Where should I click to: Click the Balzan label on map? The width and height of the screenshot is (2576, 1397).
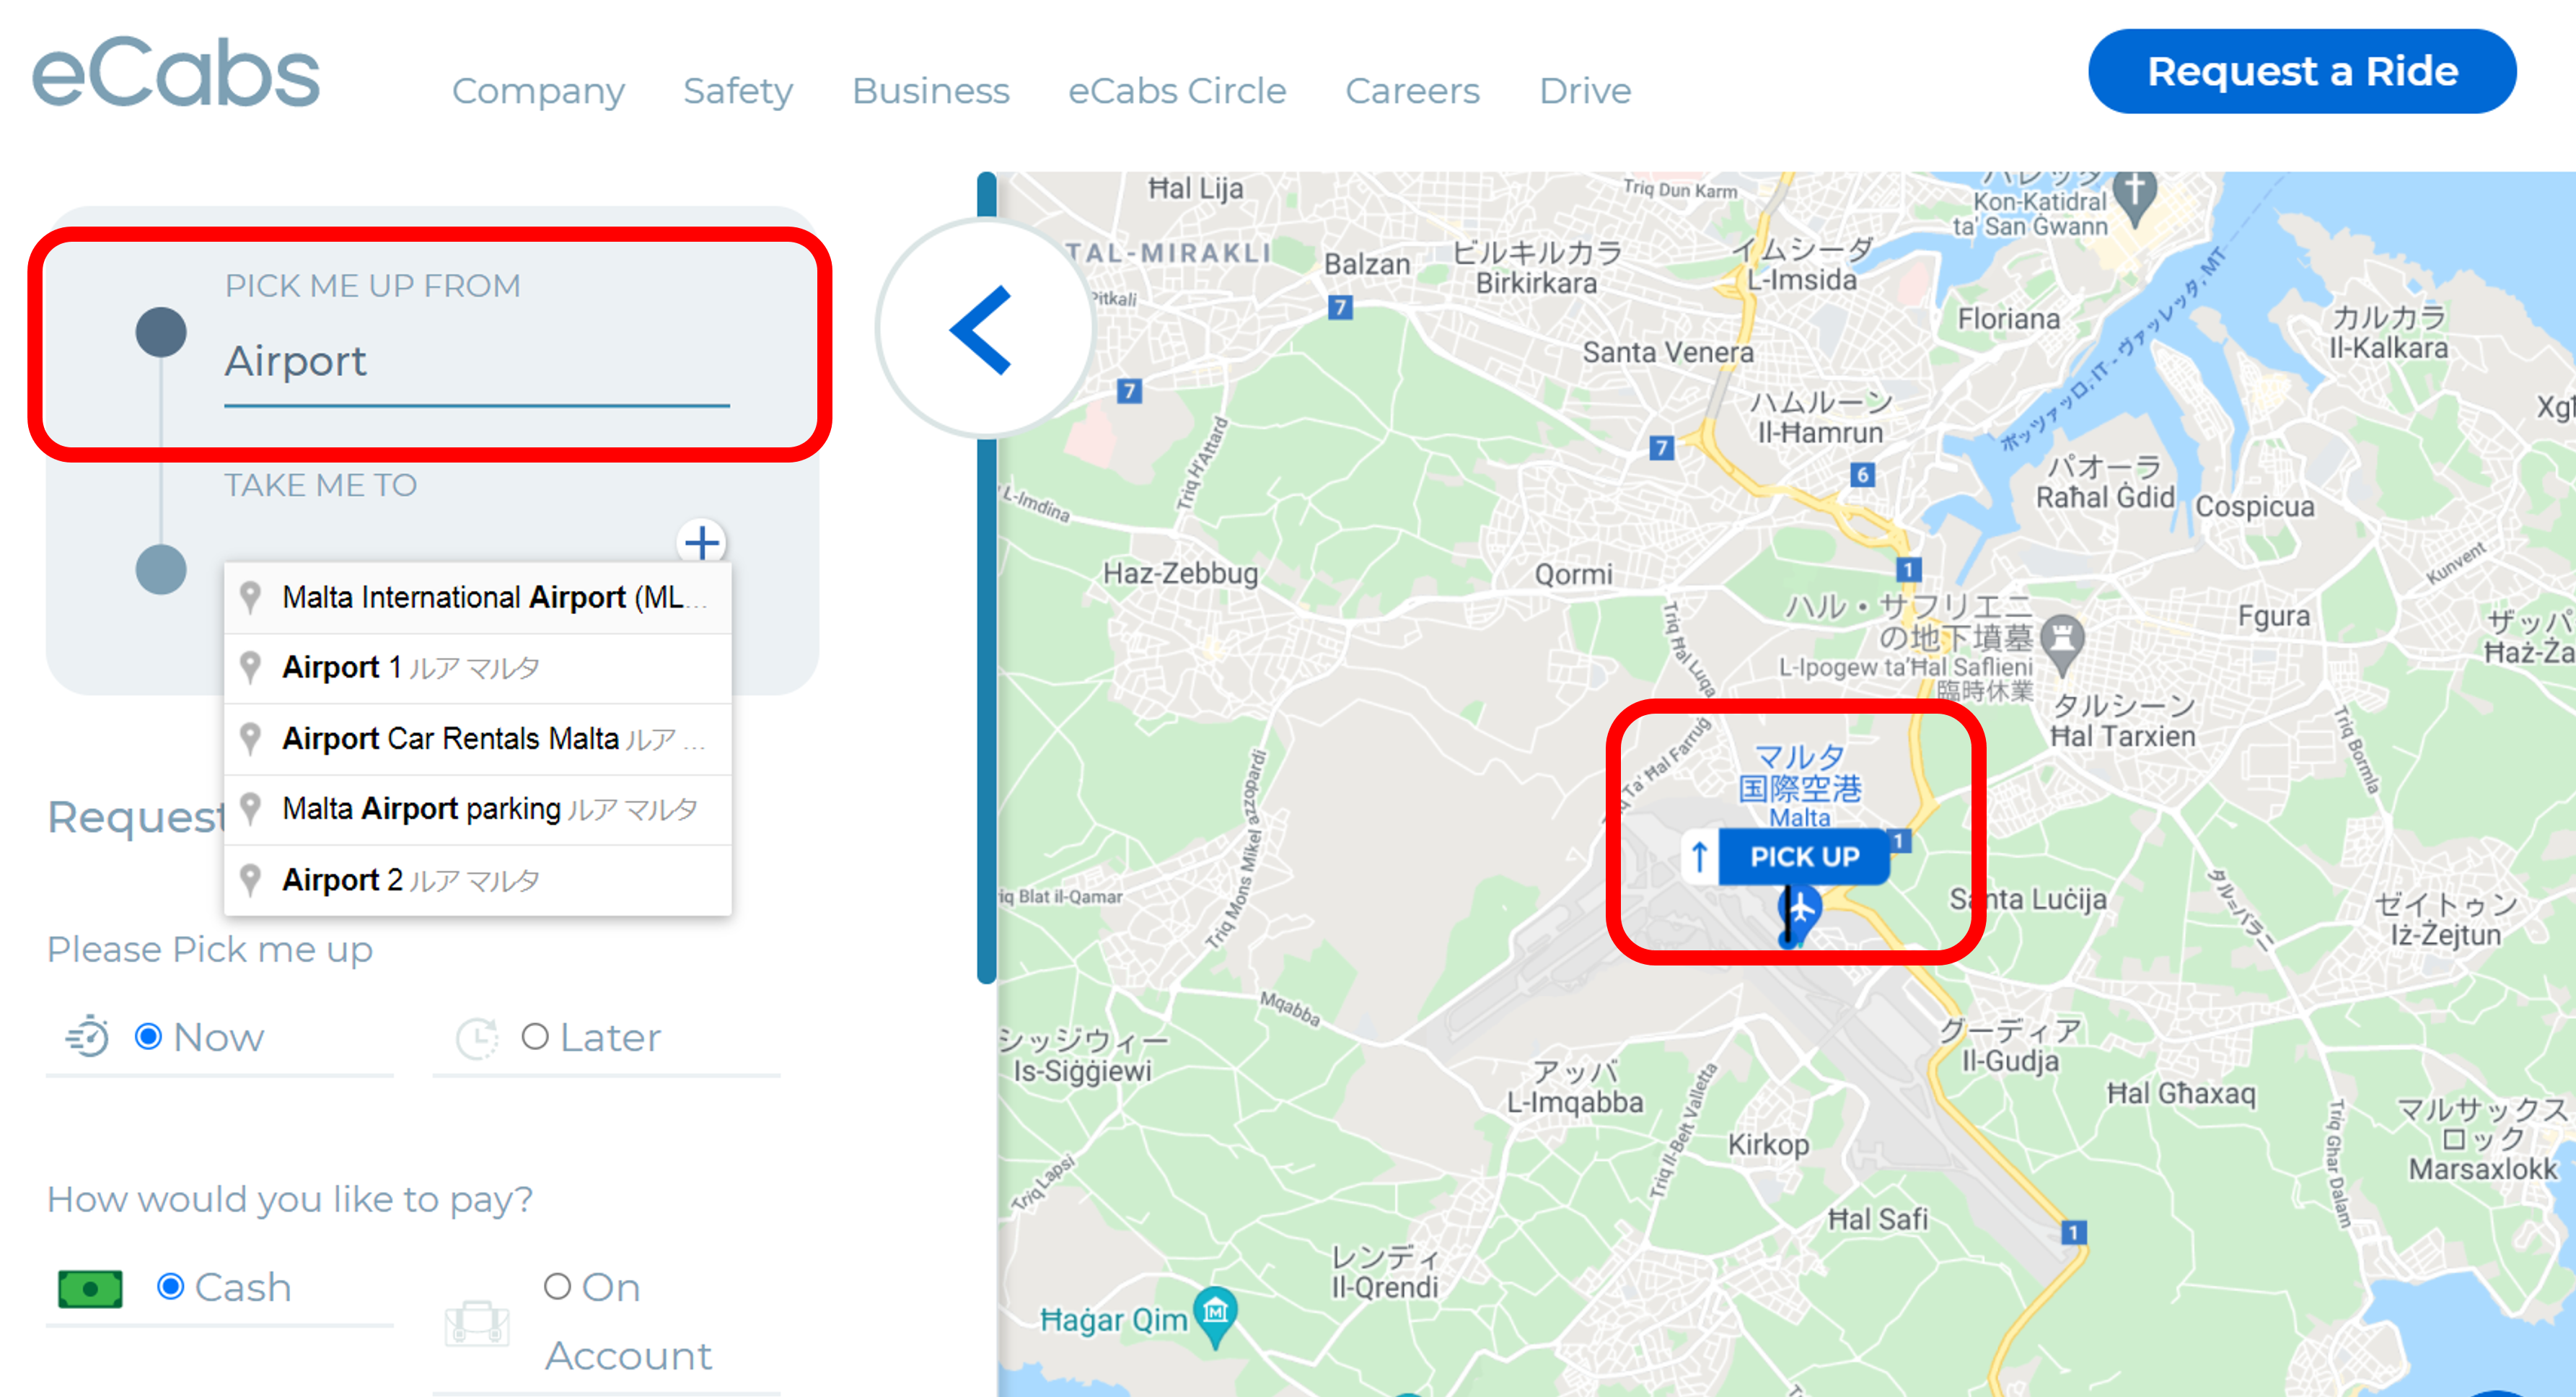point(1367,265)
